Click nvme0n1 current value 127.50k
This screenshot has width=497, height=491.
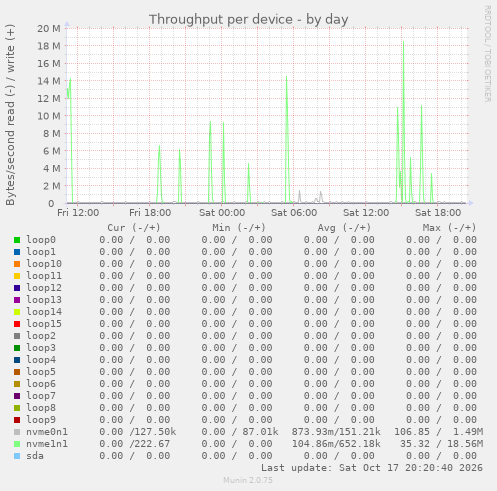155,432
